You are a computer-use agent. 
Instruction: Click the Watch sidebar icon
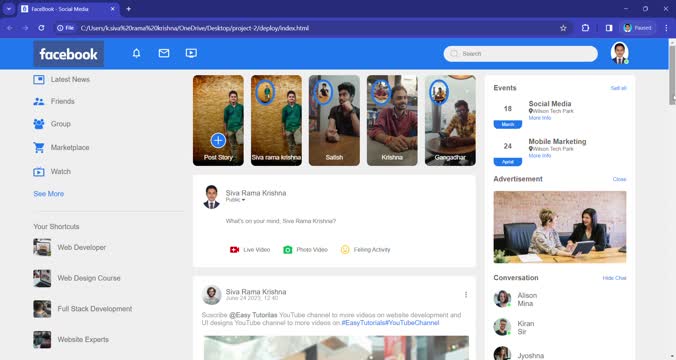[x=39, y=172]
